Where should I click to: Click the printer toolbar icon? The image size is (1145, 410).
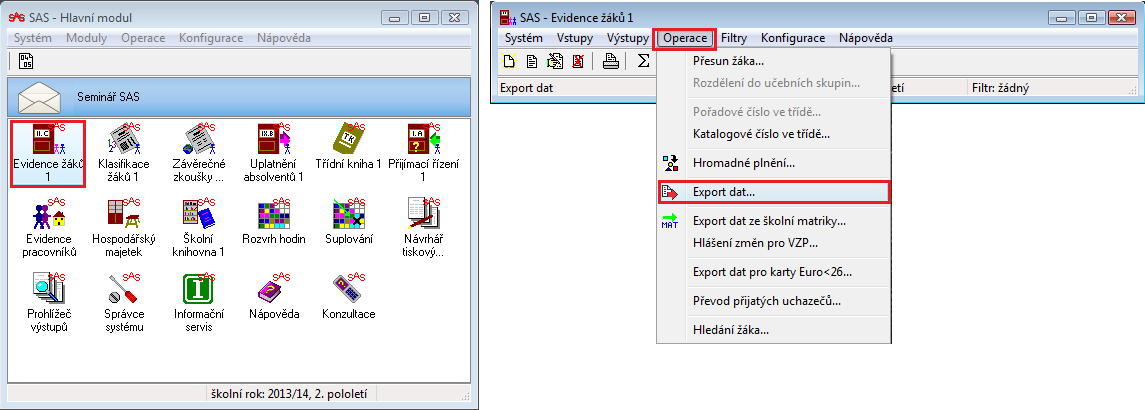click(x=610, y=61)
